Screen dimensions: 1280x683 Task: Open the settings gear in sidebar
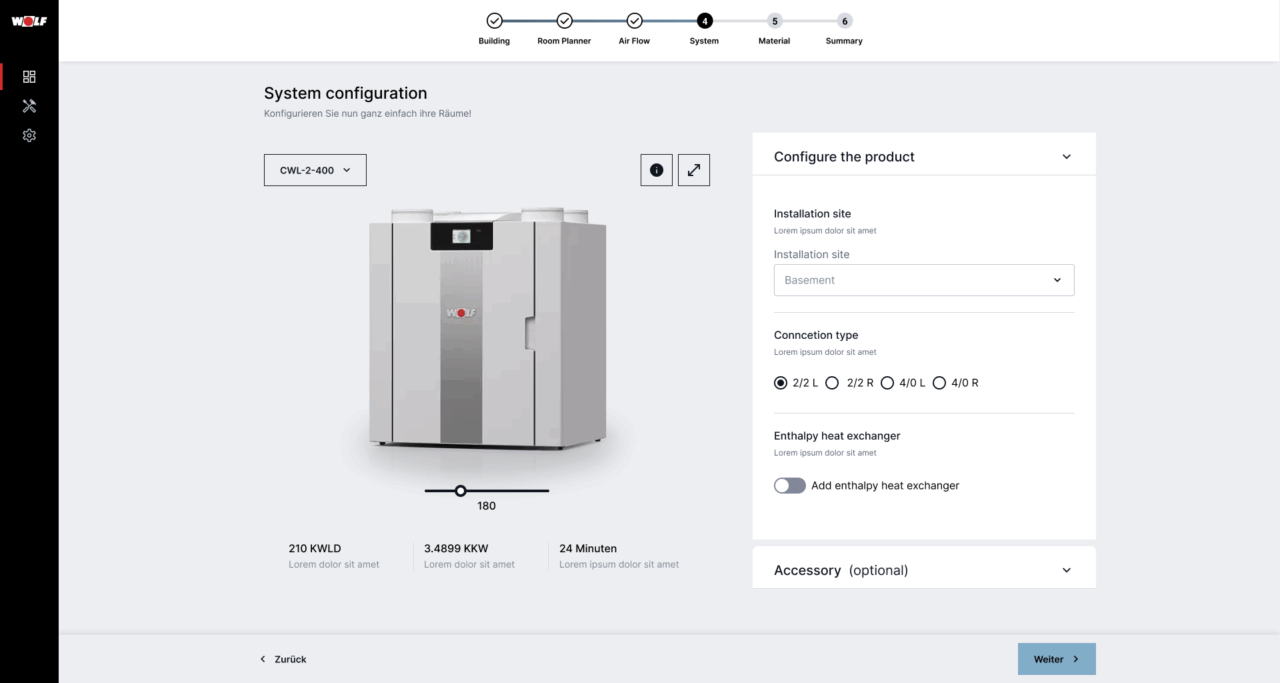(29, 135)
